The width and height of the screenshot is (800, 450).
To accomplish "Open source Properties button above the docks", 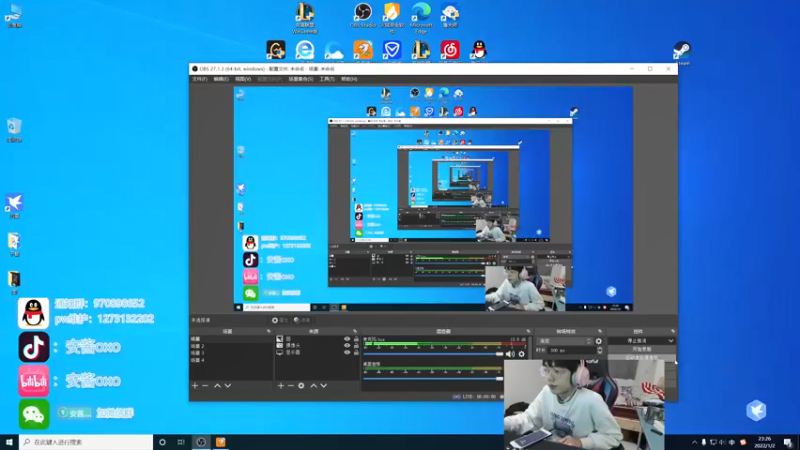I will pos(280,320).
